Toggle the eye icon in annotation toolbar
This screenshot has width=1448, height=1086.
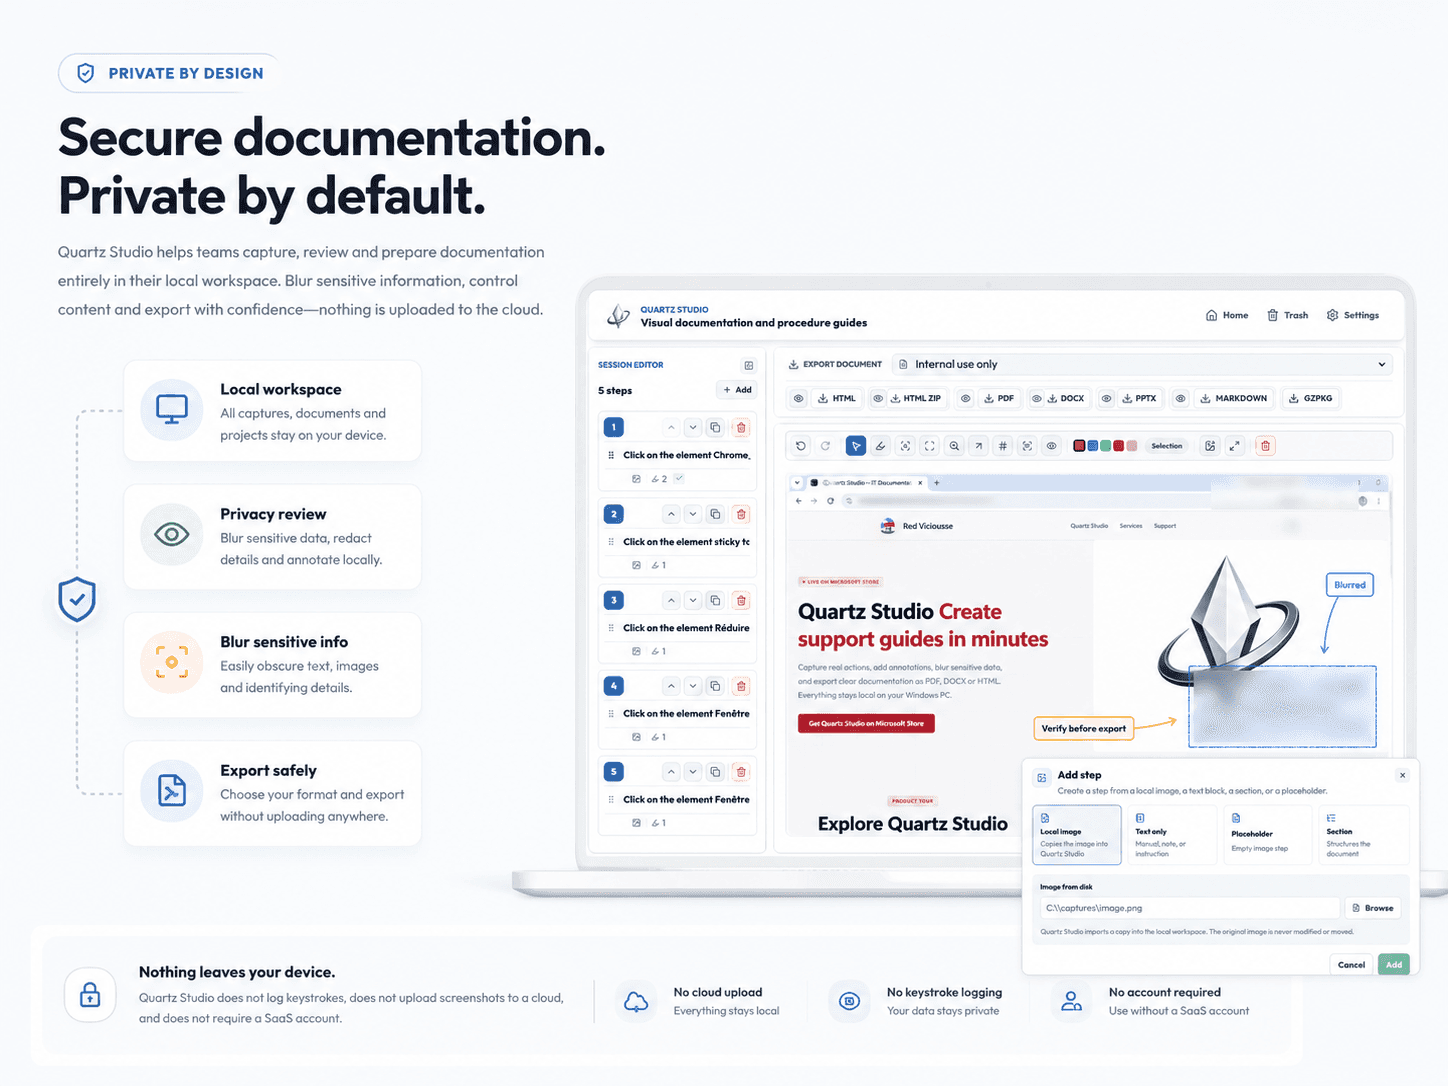pos(1051,446)
